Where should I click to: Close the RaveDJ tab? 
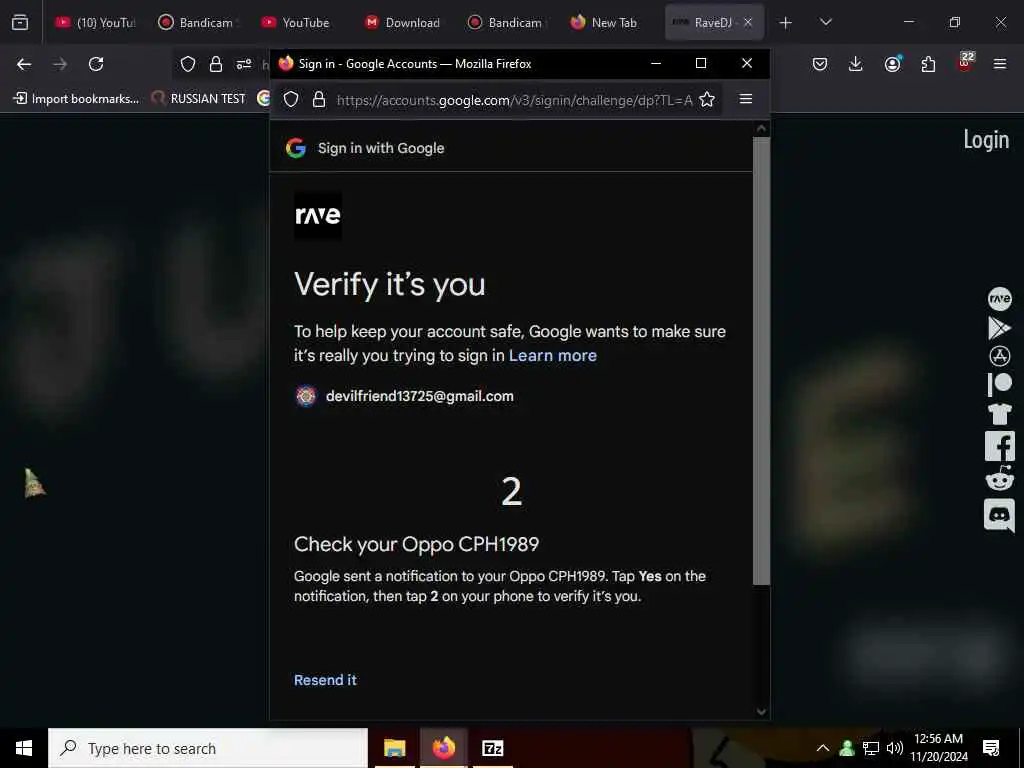point(748,22)
